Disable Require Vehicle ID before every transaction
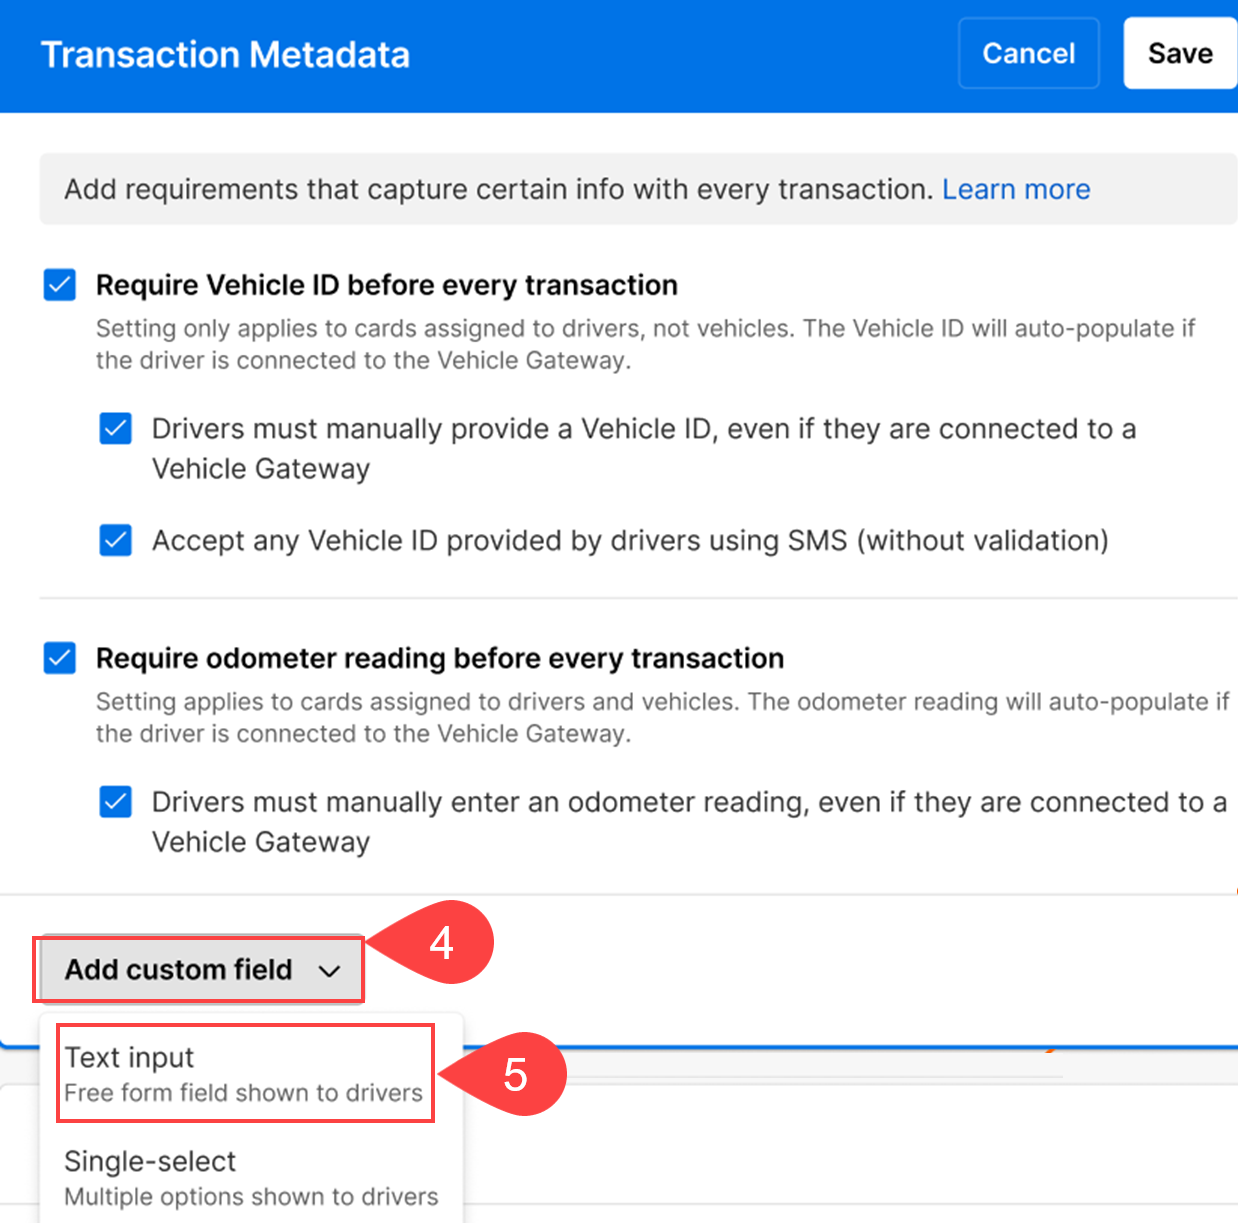The height and width of the screenshot is (1223, 1238). [59, 285]
